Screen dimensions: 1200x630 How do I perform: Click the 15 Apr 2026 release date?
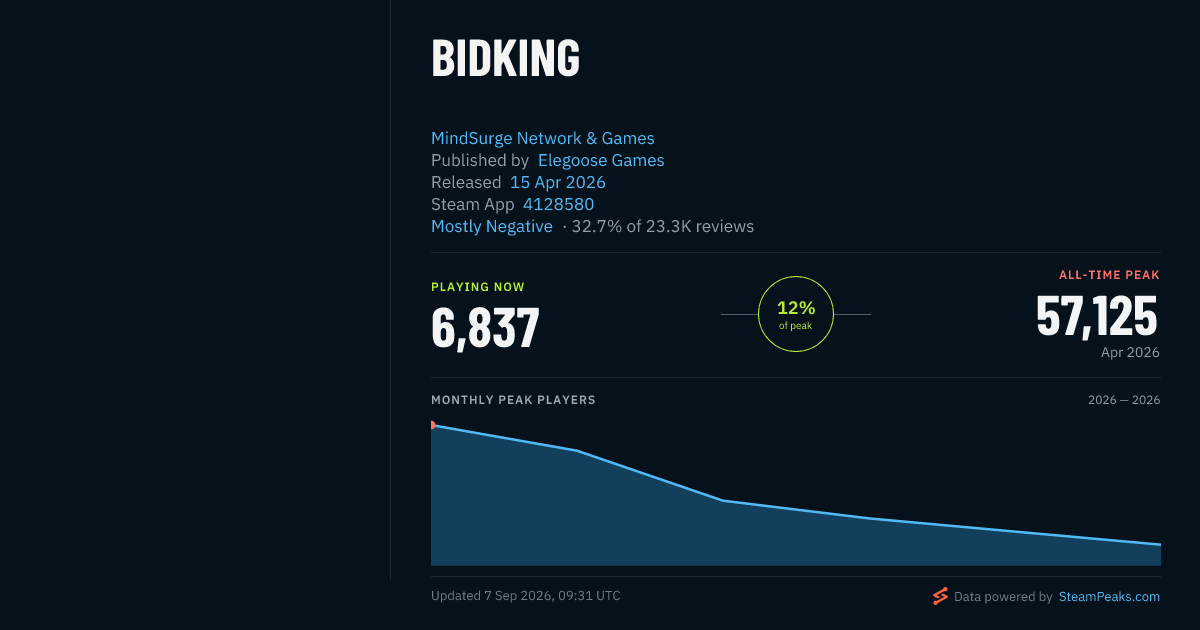click(558, 182)
